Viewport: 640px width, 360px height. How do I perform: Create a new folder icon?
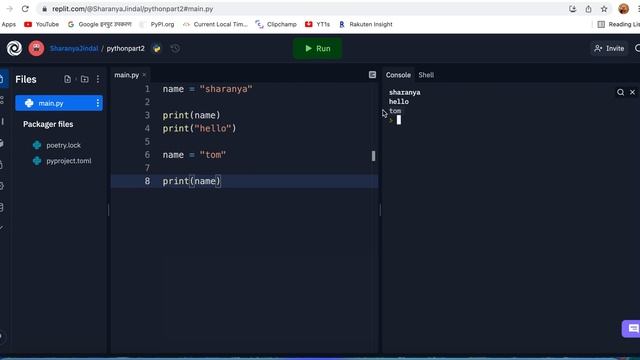click(84, 79)
